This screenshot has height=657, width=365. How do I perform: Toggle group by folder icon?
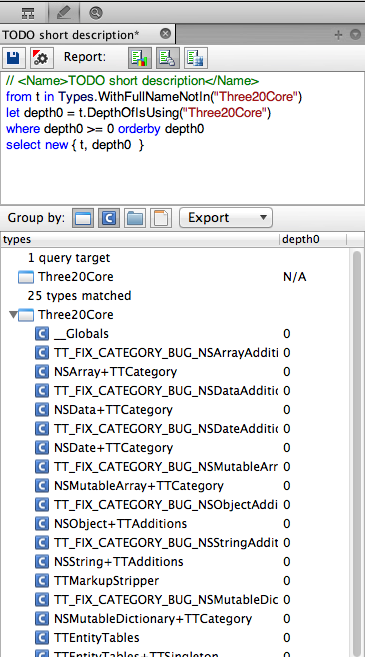135,218
